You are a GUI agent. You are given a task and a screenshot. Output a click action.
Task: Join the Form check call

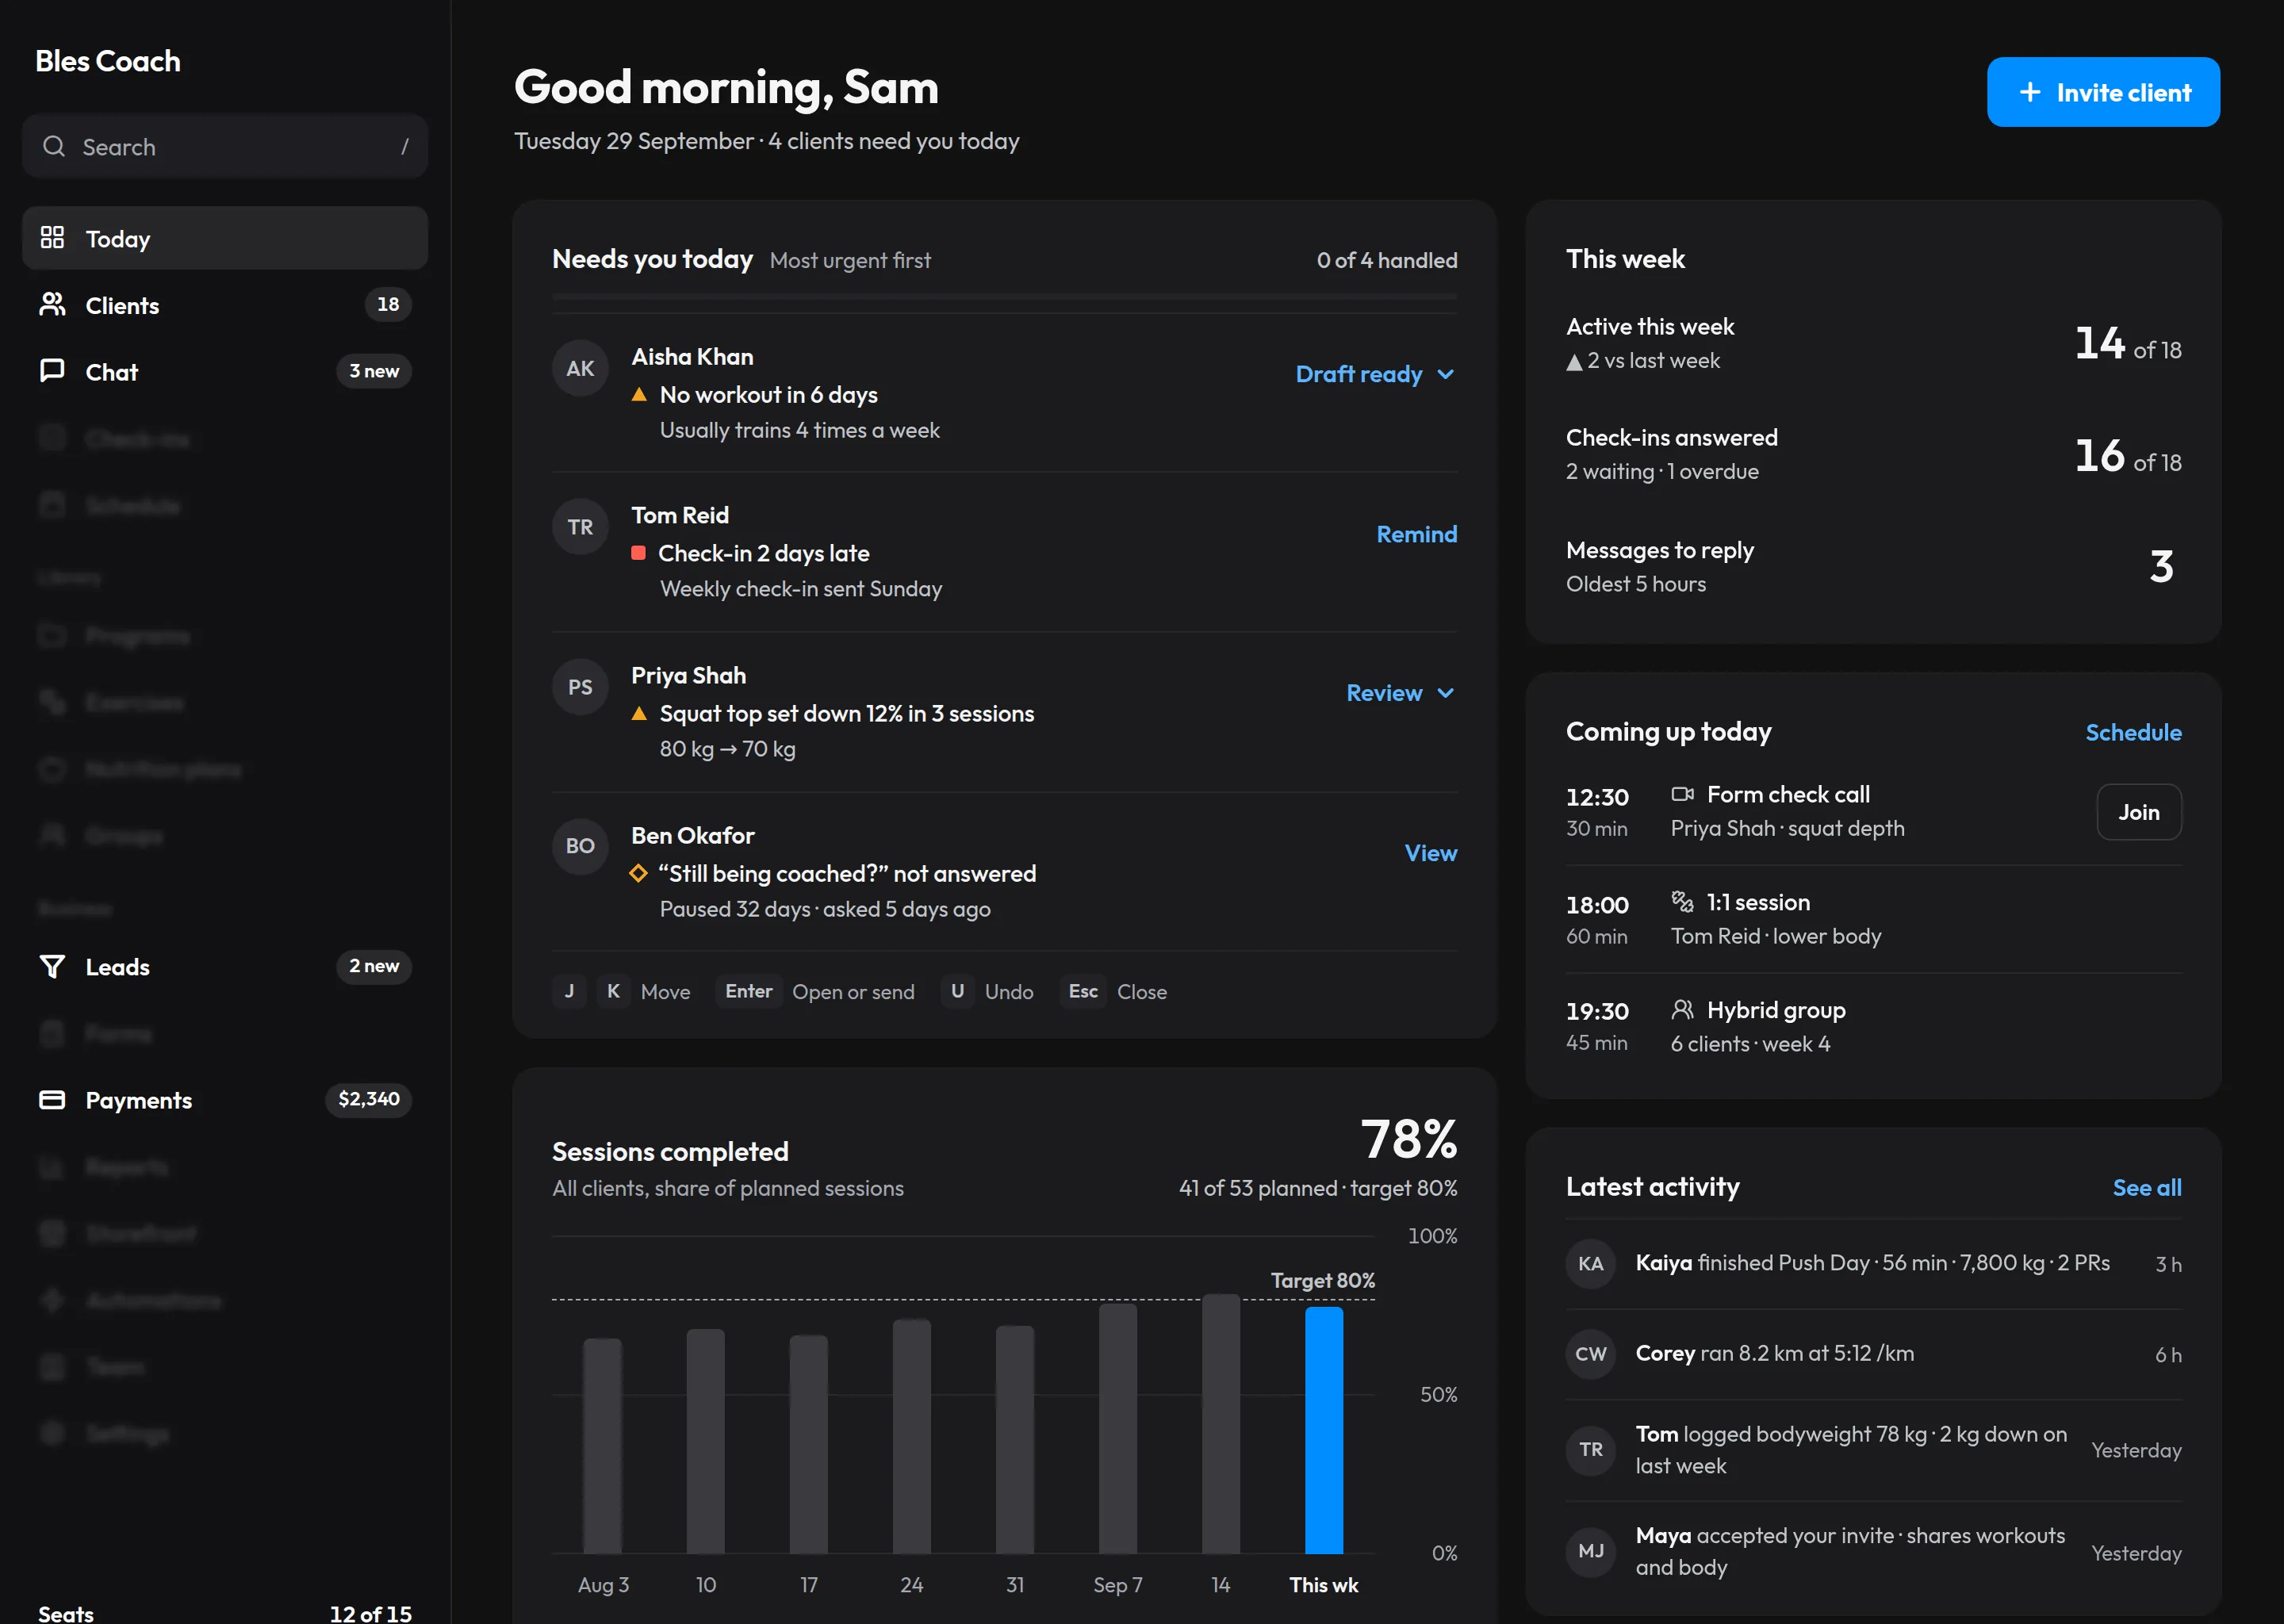(x=2138, y=812)
